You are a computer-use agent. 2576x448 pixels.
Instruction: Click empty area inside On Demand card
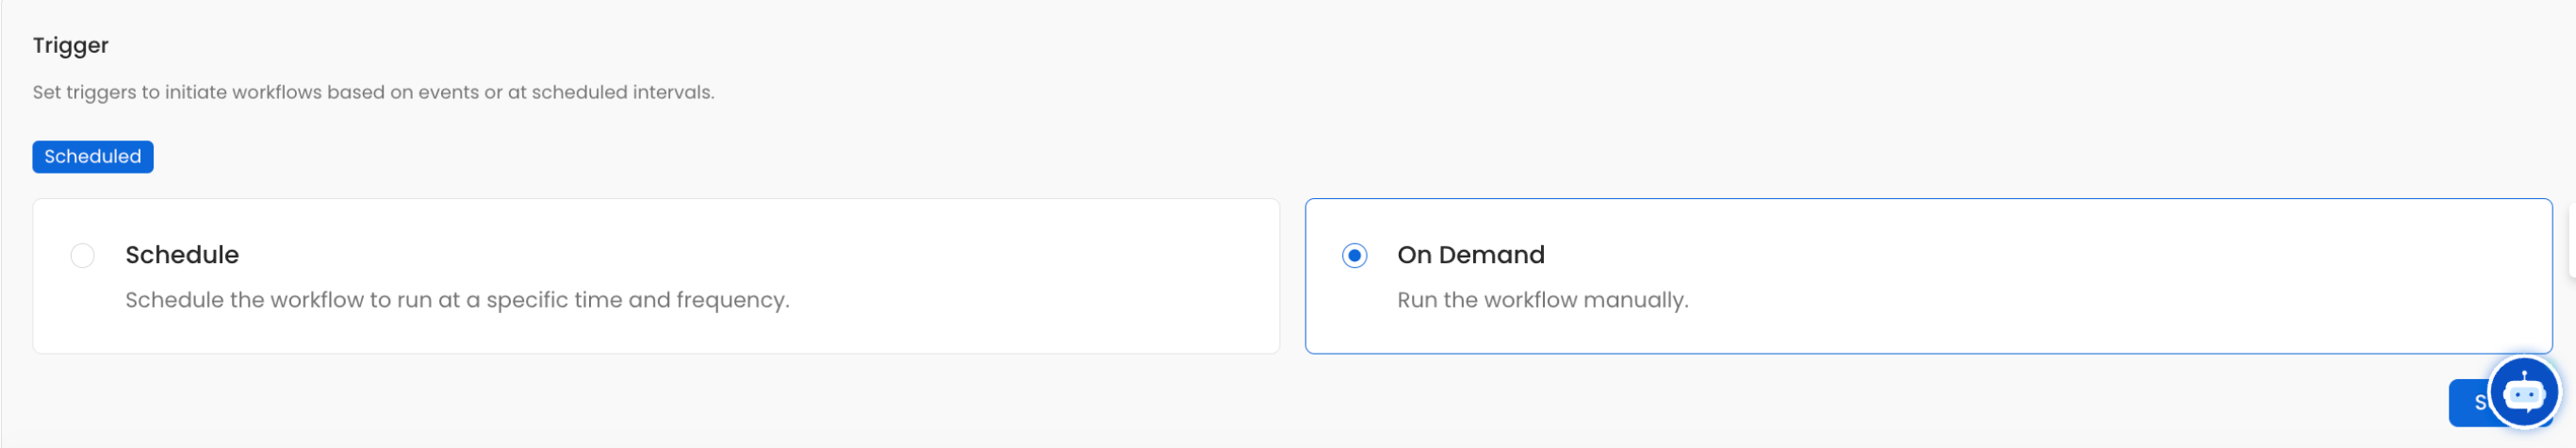(2100, 270)
